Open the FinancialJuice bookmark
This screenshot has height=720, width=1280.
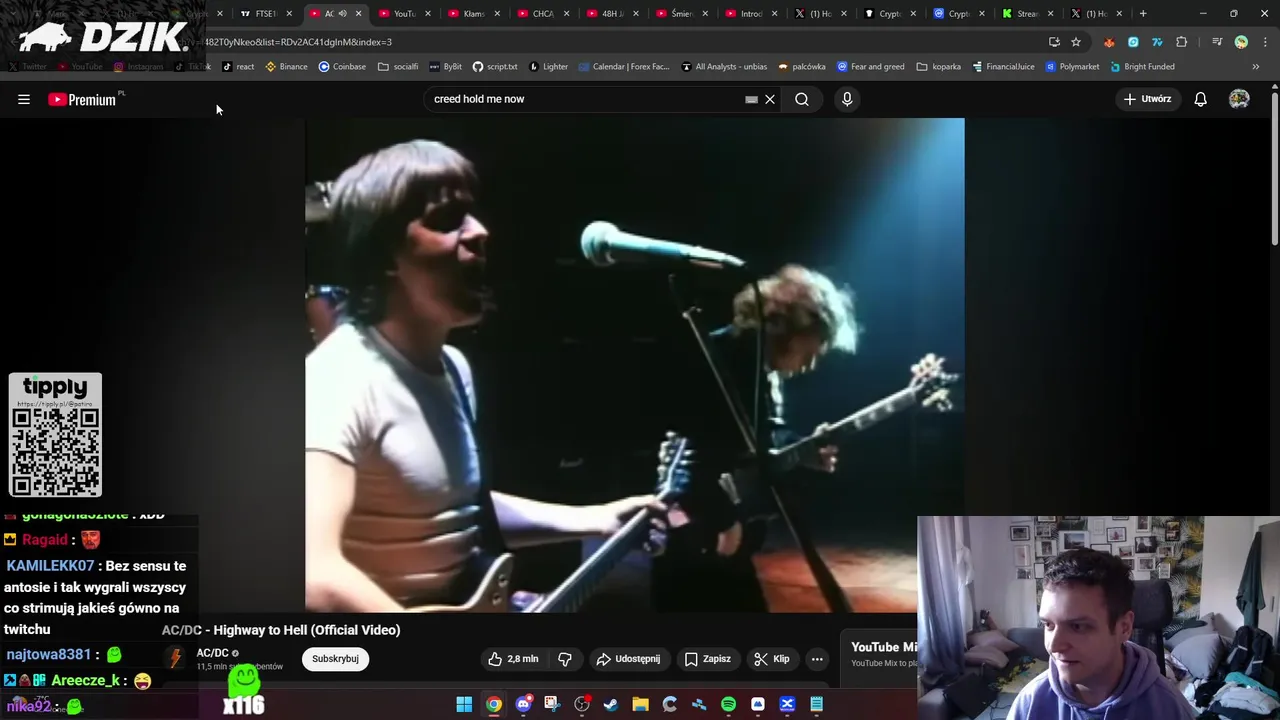(x=1003, y=67)
